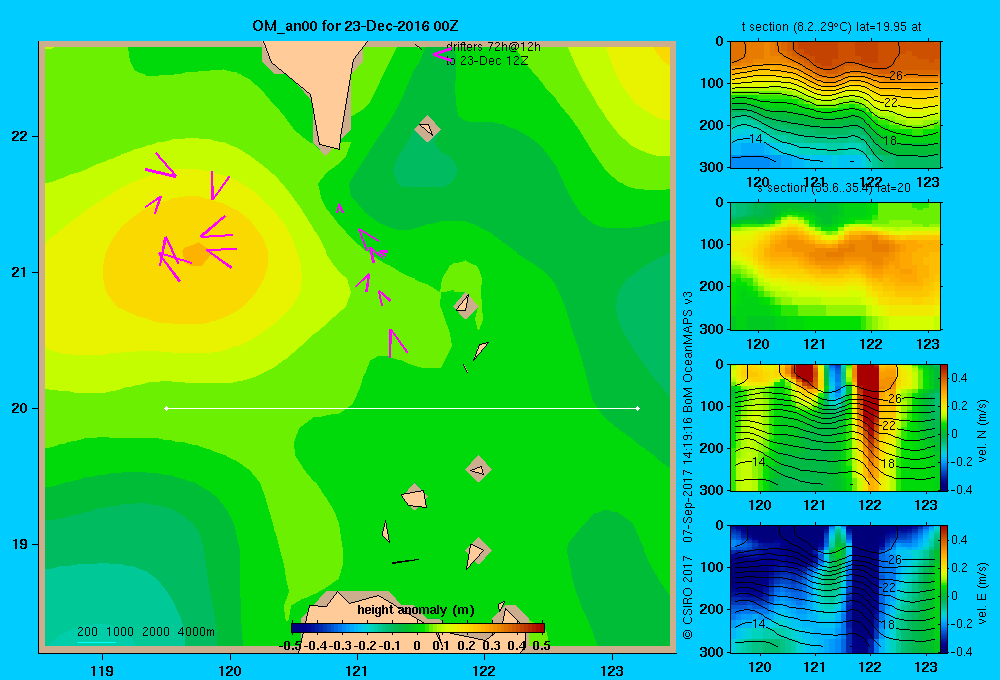This screenshot has height=680, width=1000.
Task: Click longitude tick '121' on main map axis
Action: 357,670
